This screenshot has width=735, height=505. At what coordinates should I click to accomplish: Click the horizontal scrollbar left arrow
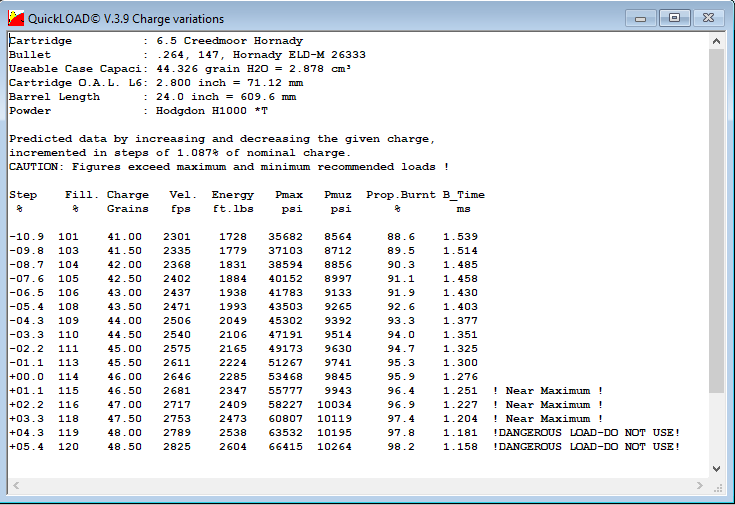[16, 485]
